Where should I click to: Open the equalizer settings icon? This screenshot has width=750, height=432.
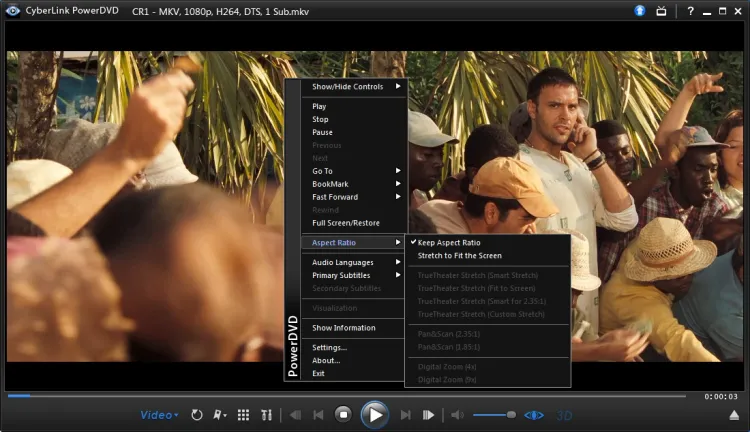266,415
